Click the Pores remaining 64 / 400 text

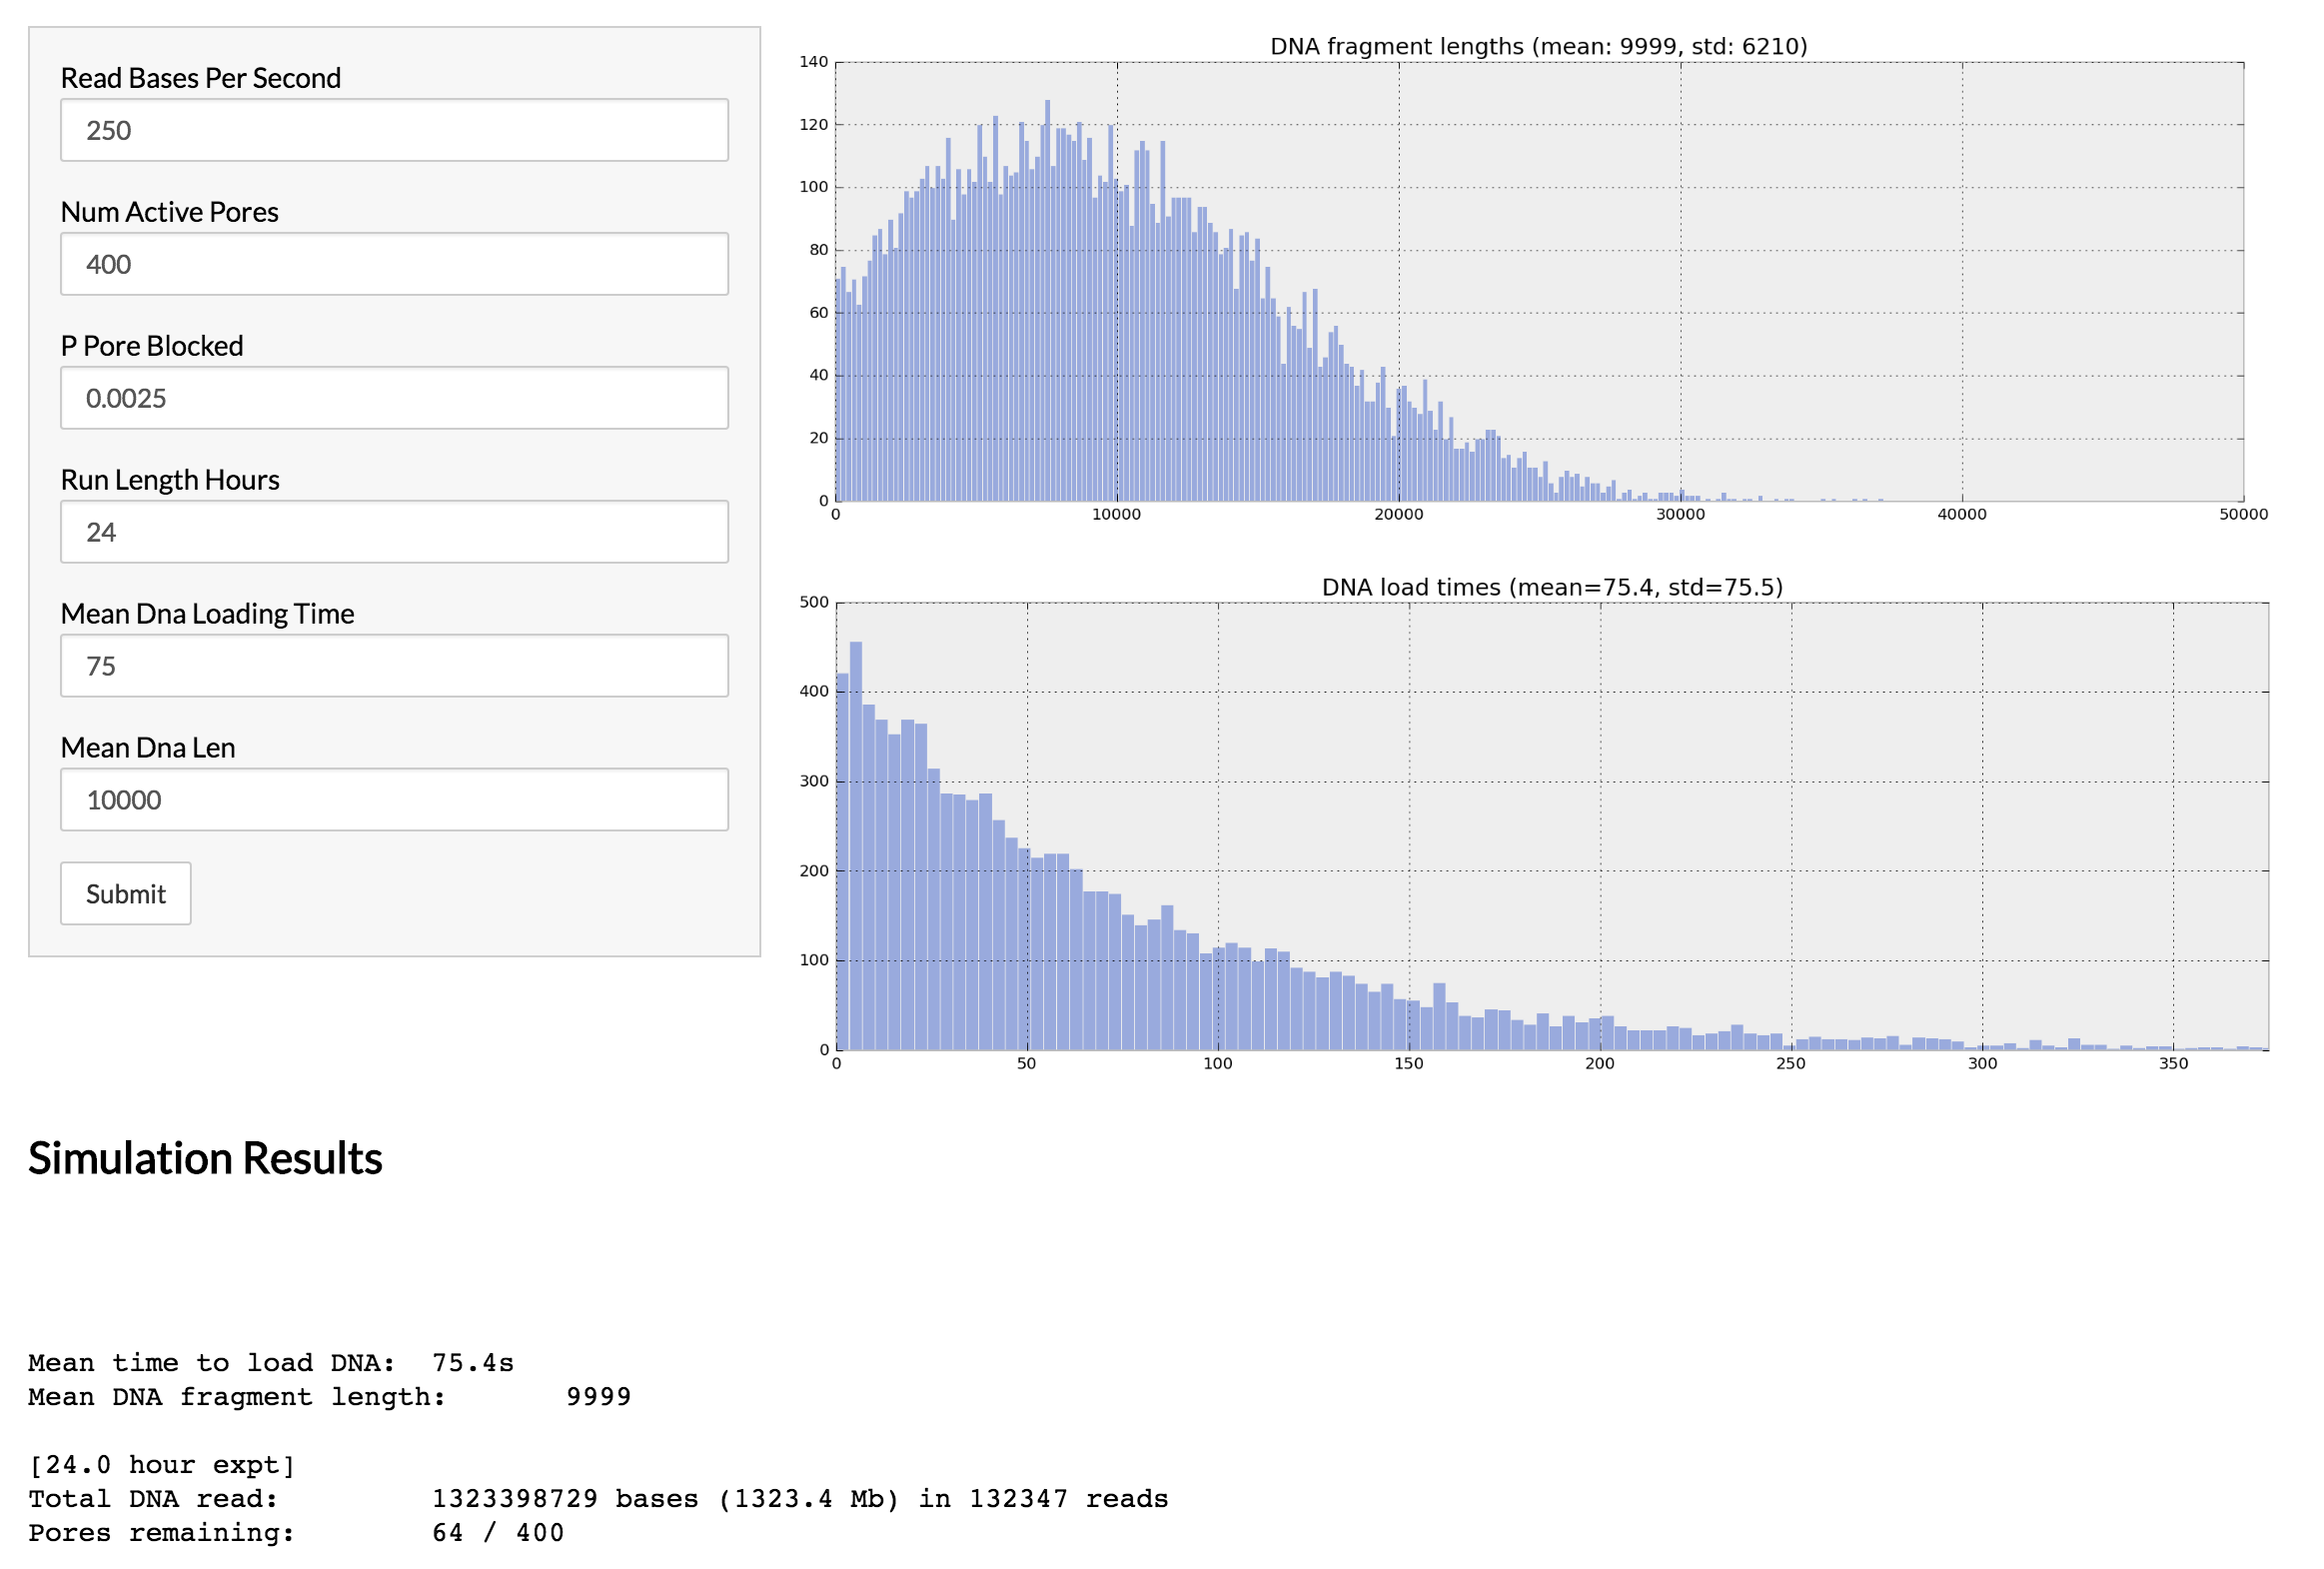point(296,1531)
